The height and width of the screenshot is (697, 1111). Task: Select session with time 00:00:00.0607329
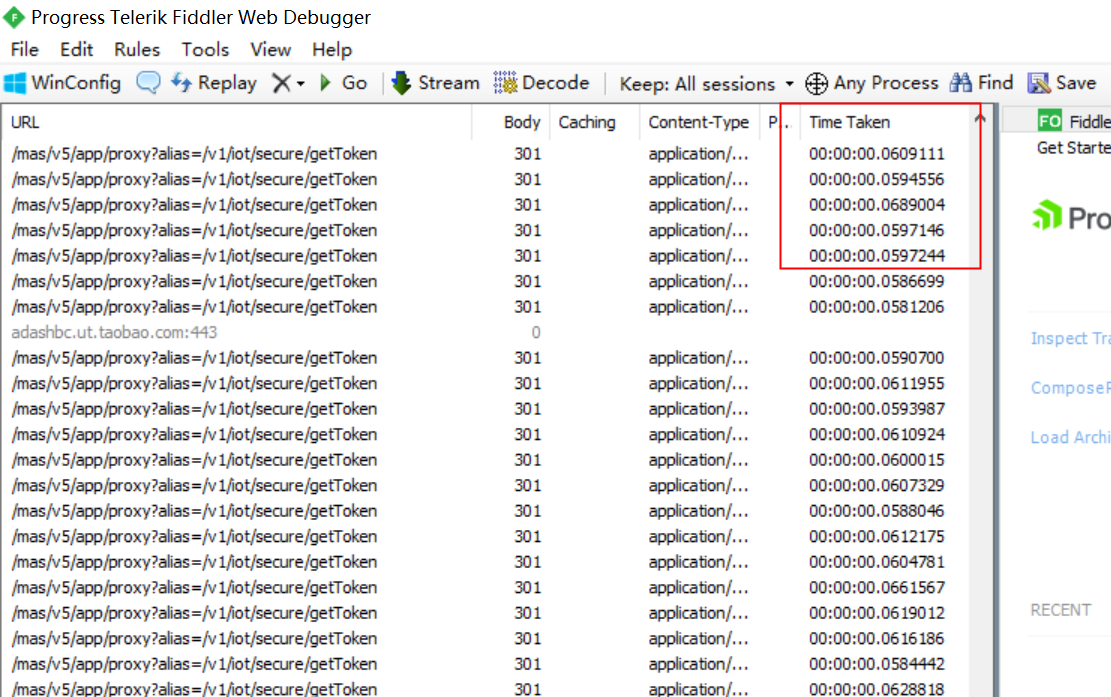click(x=485, y=485)
